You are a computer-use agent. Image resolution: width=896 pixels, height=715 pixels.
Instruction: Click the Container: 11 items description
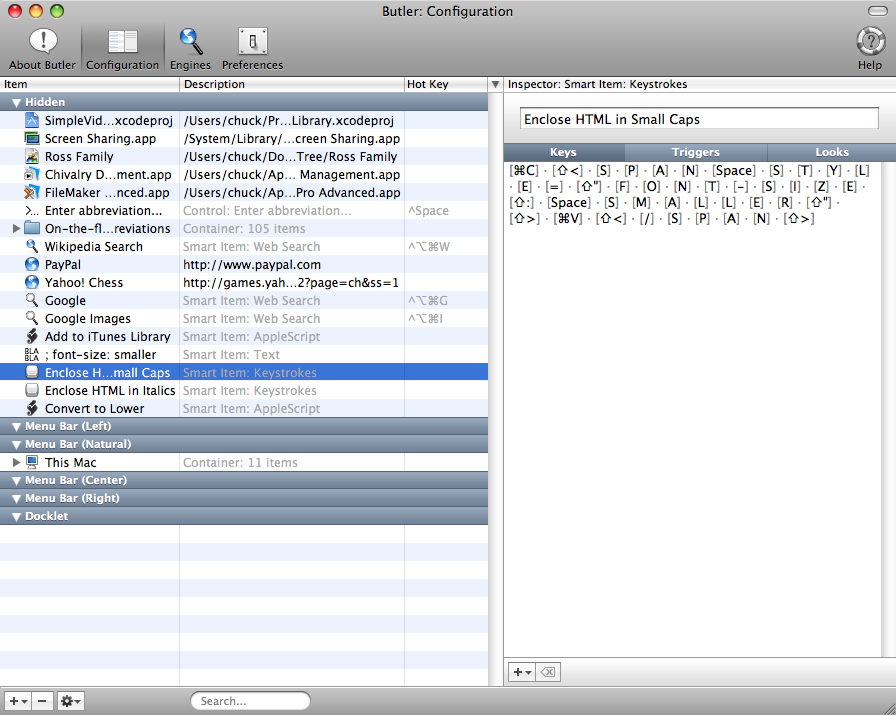tap(240, 462)
